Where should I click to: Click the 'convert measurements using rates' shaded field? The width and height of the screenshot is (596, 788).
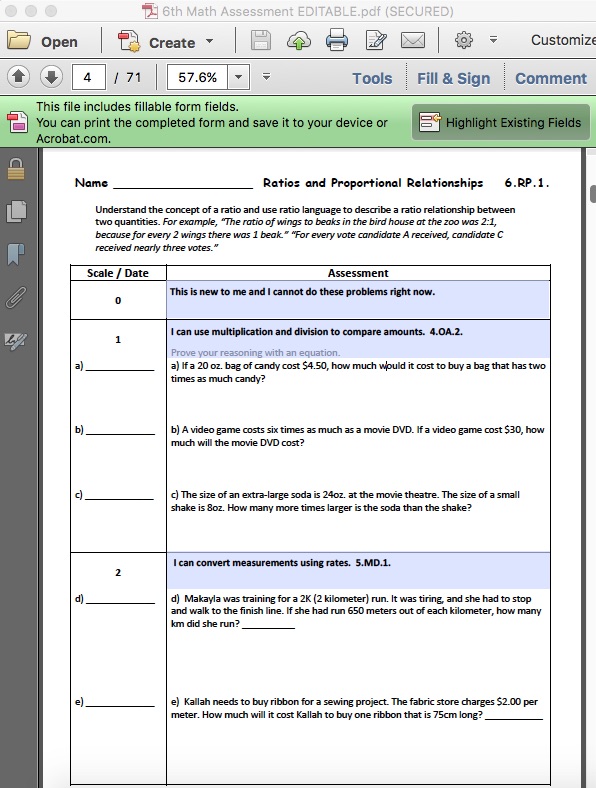click(x=358, y=571)
